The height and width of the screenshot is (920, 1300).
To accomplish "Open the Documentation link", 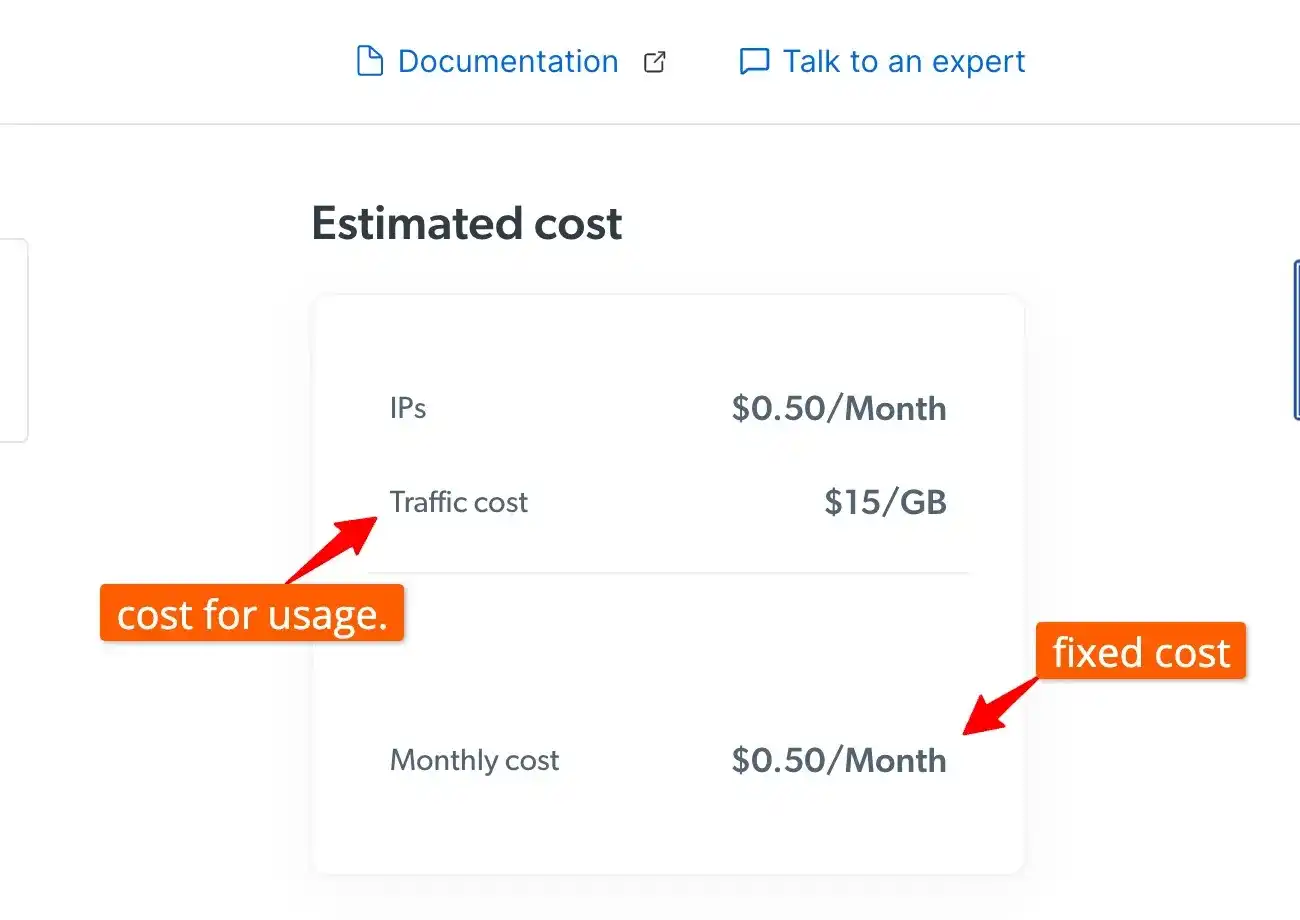I will [x=508, y=62].
